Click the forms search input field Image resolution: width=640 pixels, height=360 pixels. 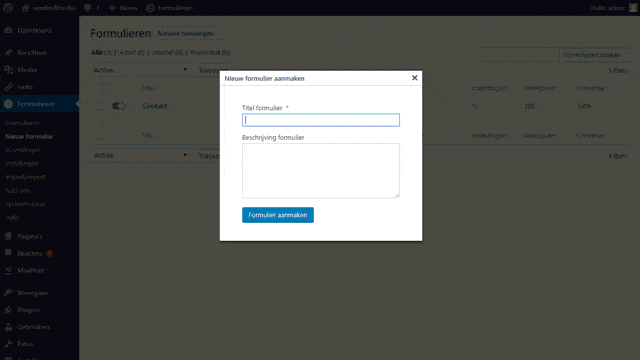pos(519,55)
